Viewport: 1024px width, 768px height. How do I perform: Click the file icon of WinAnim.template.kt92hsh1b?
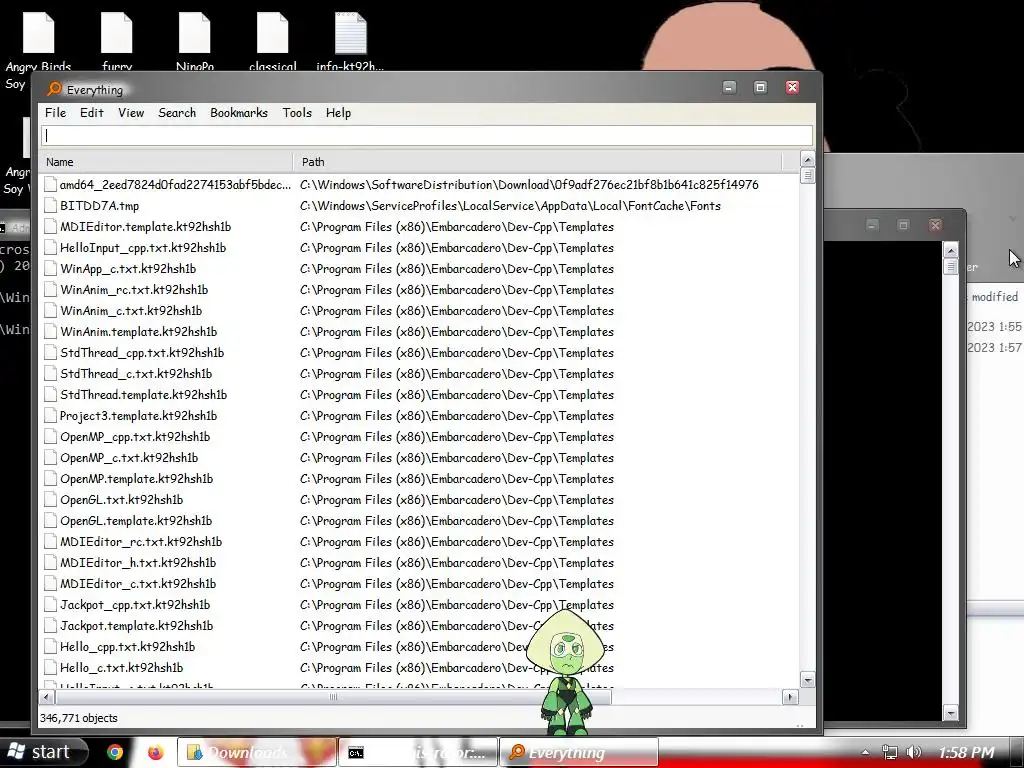click(x=50, y=332)
